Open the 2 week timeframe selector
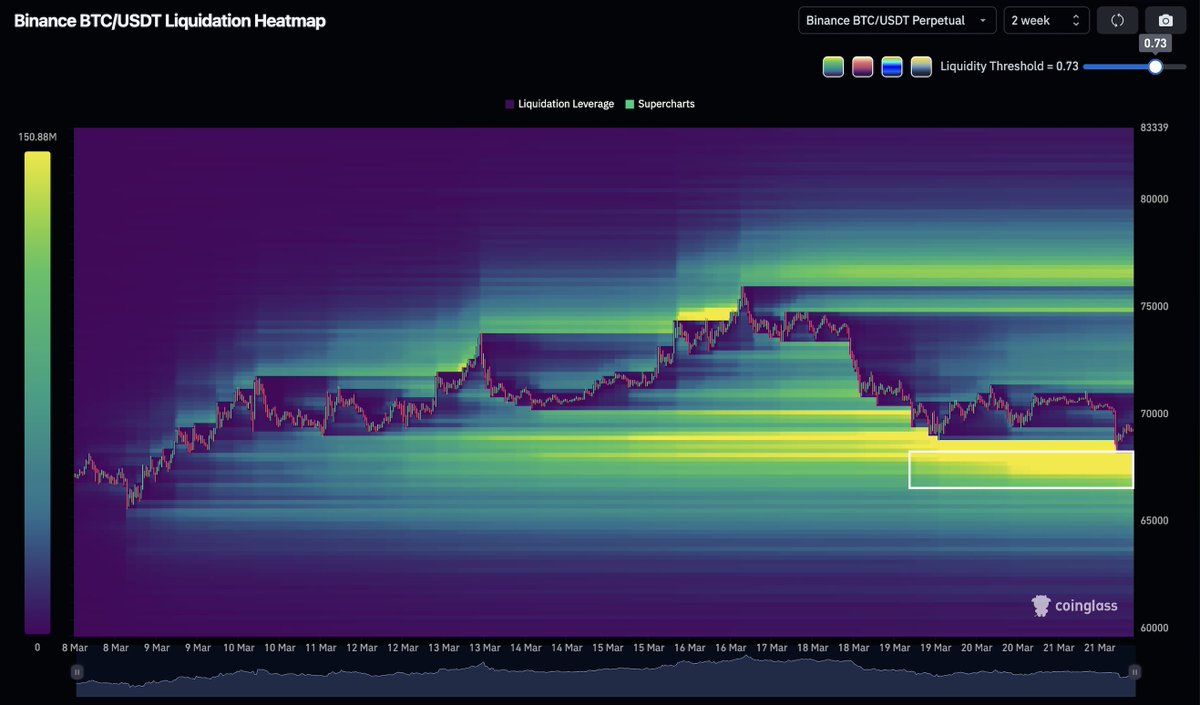Viewport: 1200px width, 705px height. tap(1046, 20)
